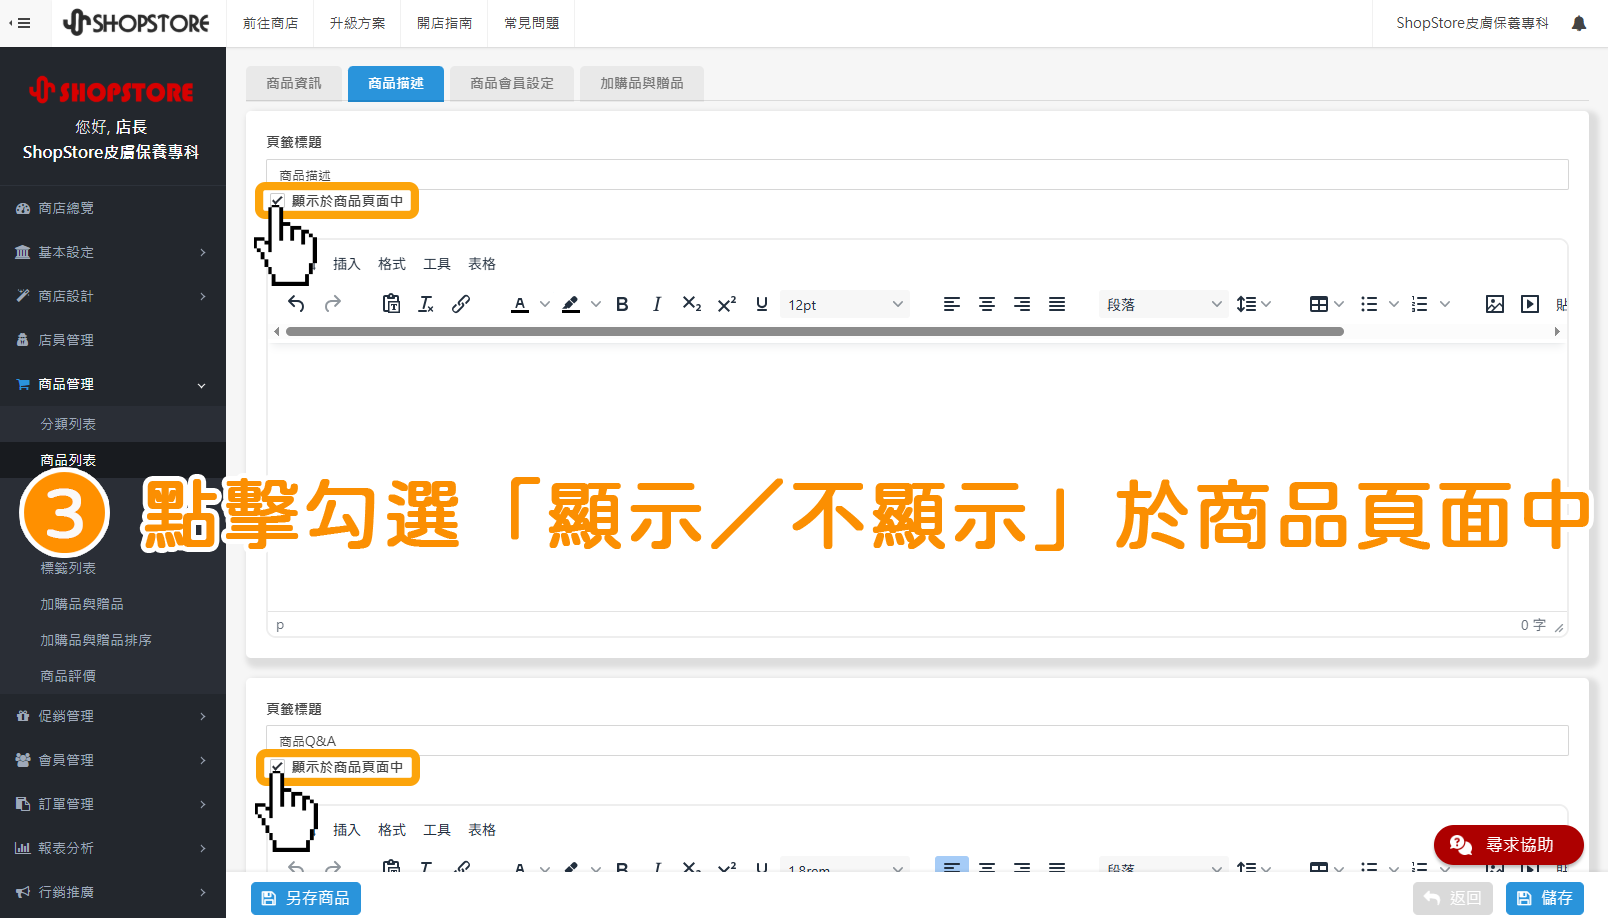Apply superscript formatting to text
Screen dimensions: 1608x918
(726, 304)
